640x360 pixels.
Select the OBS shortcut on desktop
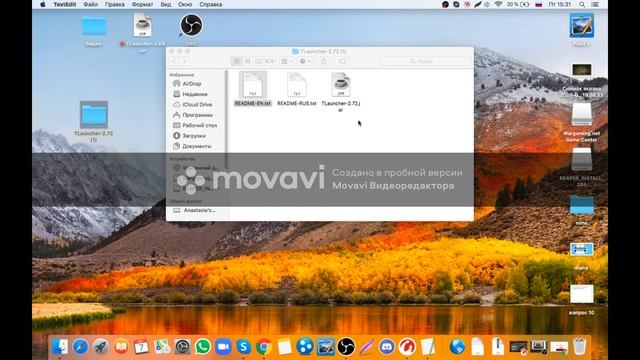191,29
